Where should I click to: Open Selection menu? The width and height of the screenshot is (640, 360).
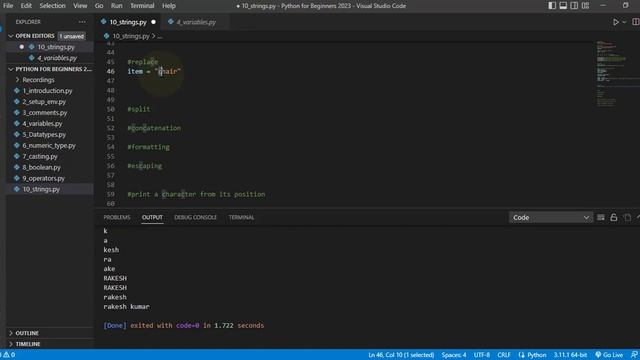tap(52, 6)
